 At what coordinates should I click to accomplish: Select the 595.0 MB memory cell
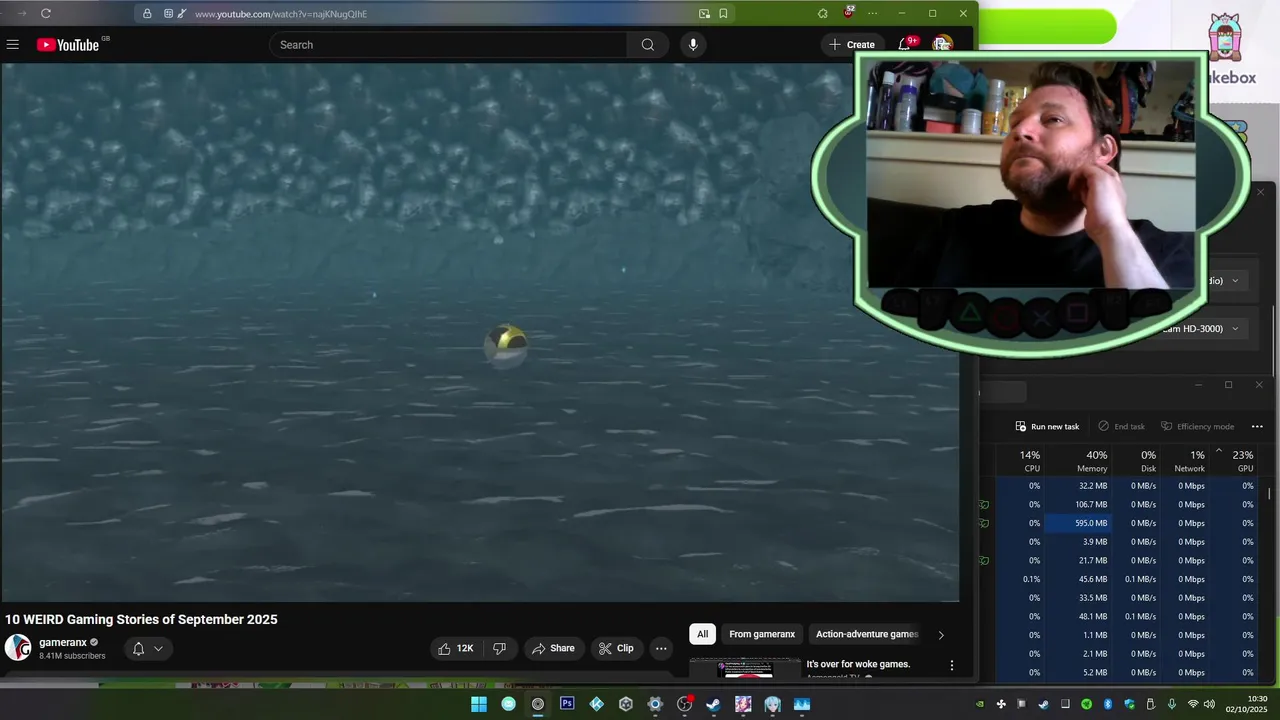(x=1079, y=523)
